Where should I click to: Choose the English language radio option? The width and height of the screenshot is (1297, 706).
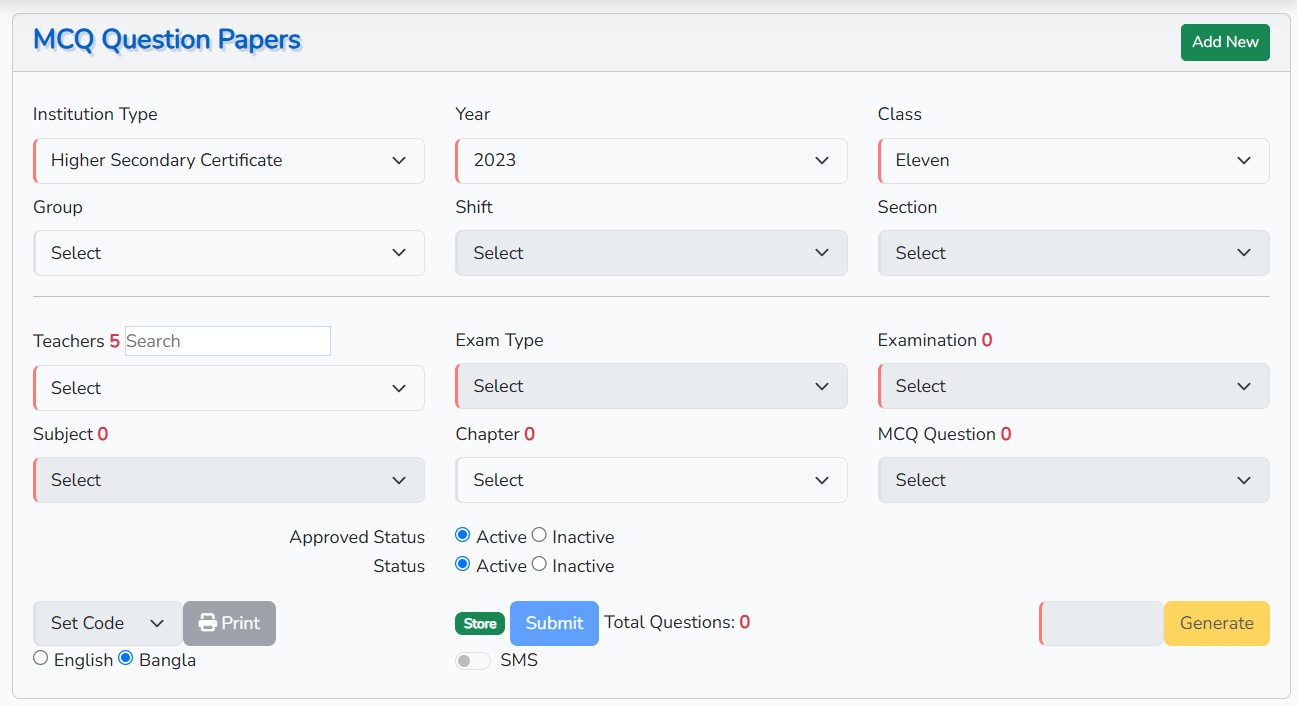tap(41, 658)
